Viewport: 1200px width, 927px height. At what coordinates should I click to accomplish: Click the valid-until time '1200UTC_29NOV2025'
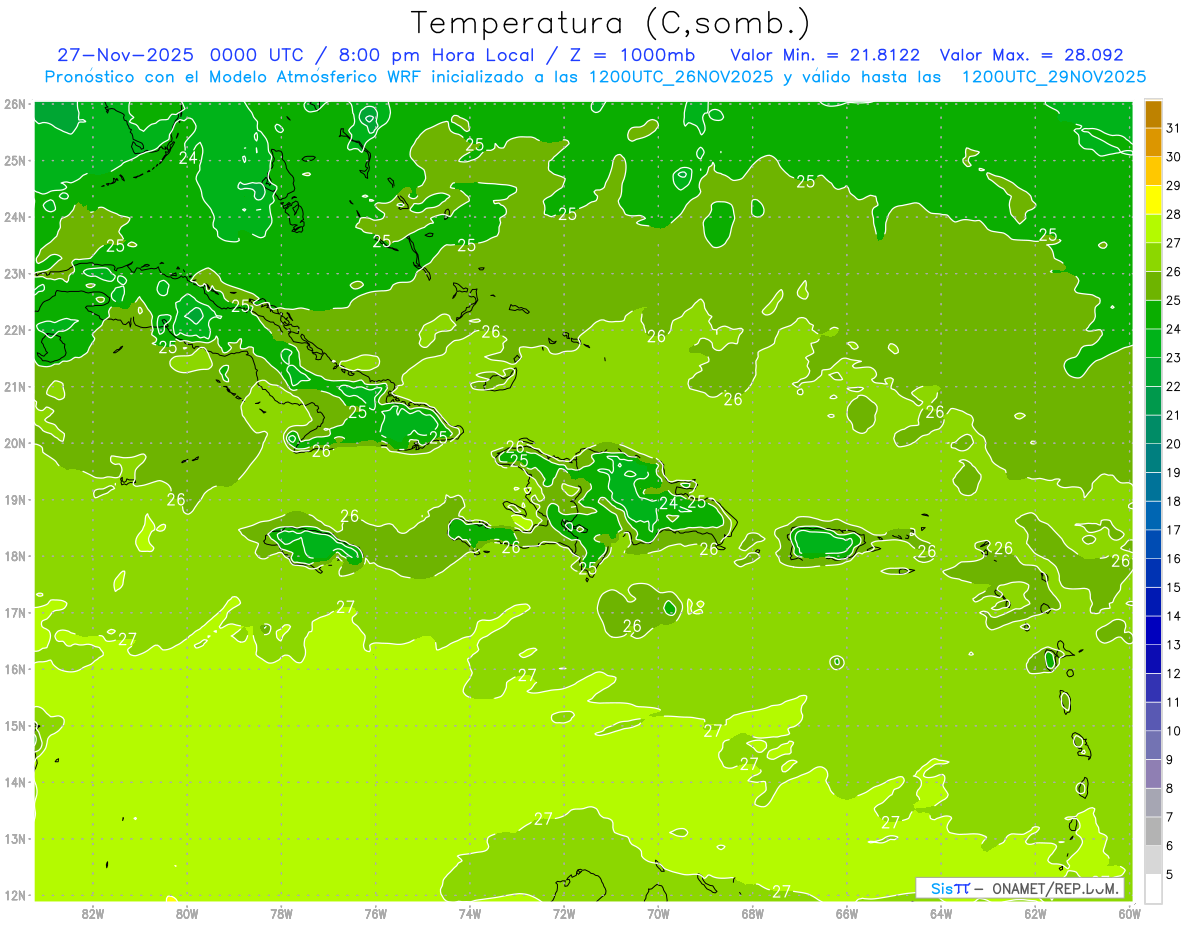coord(1053,77)
